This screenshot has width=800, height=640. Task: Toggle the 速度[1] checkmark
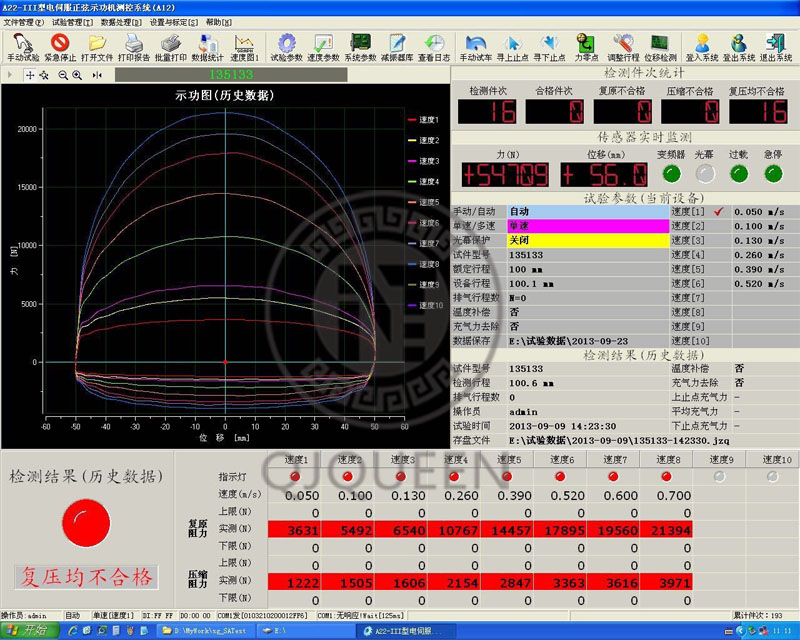pos(718,211)
